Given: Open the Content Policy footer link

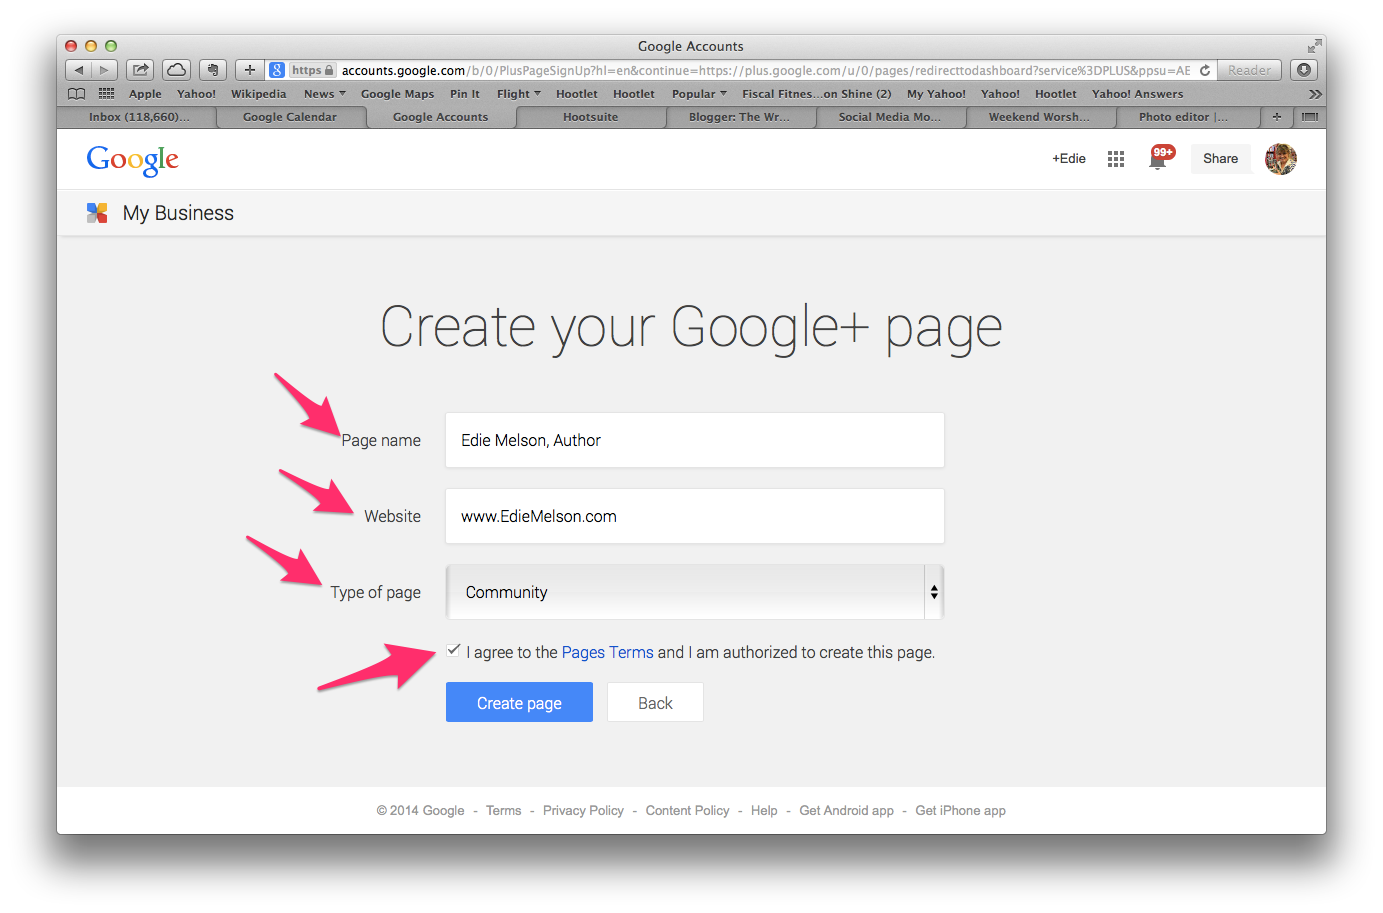Looking at the screenshot, I should coord(687,810).
